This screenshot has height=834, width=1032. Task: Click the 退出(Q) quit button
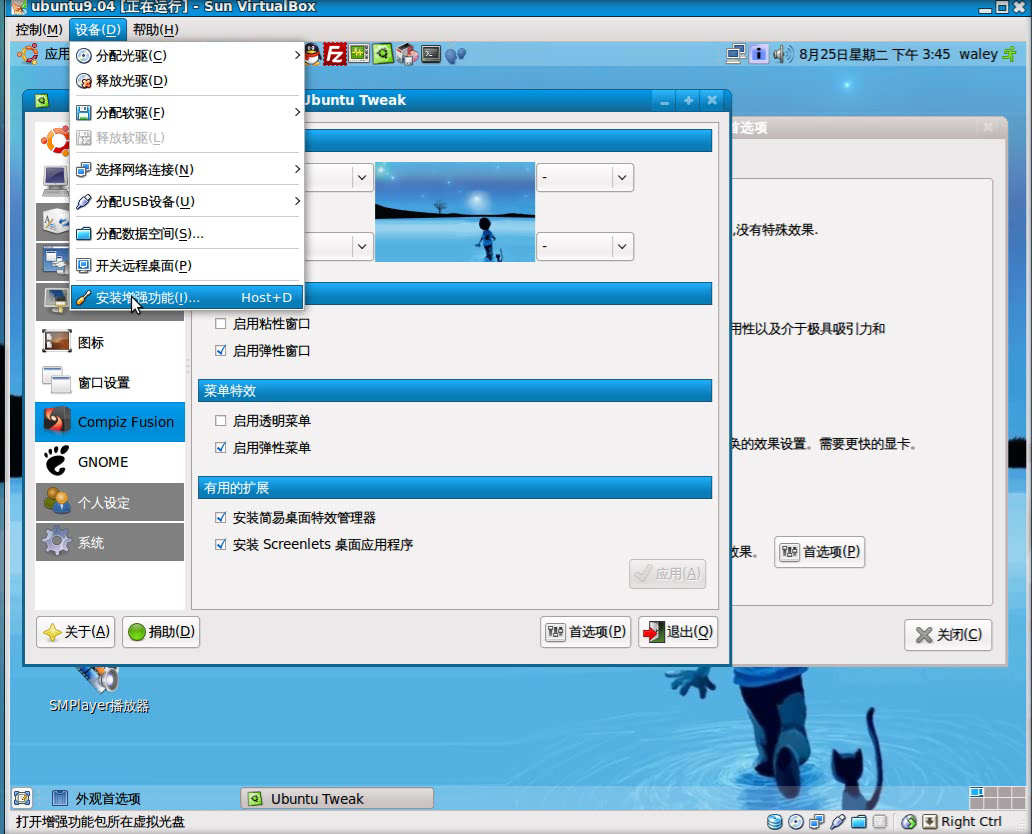677,632
